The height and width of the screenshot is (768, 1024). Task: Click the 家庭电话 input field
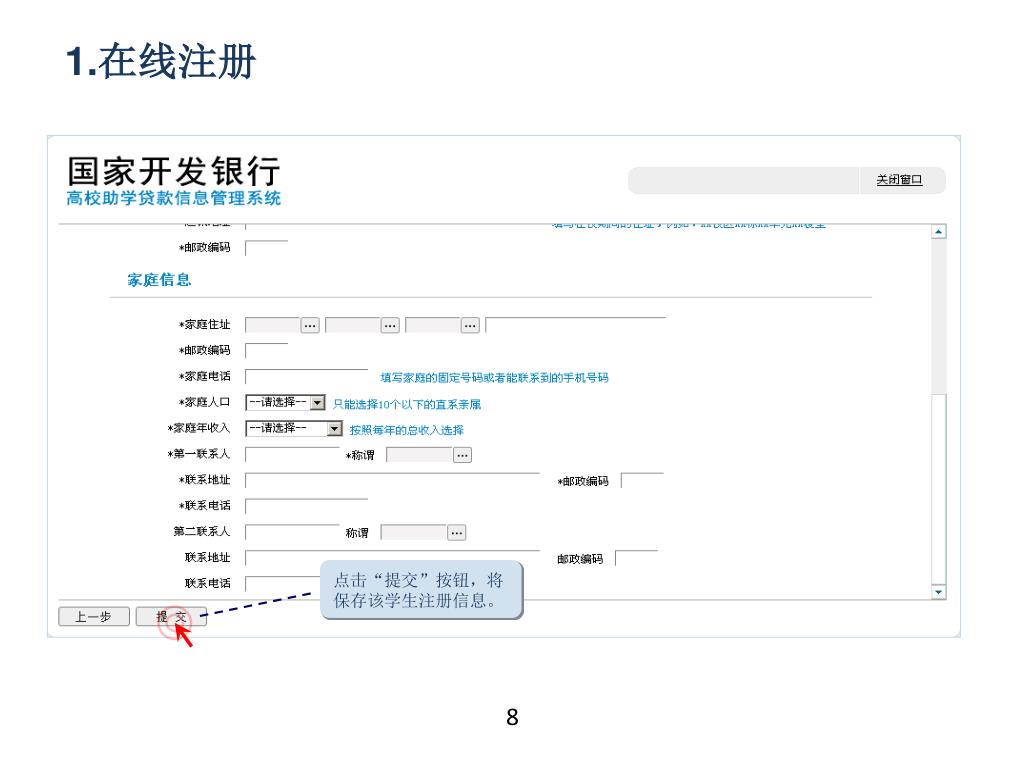tap(306, 377)
